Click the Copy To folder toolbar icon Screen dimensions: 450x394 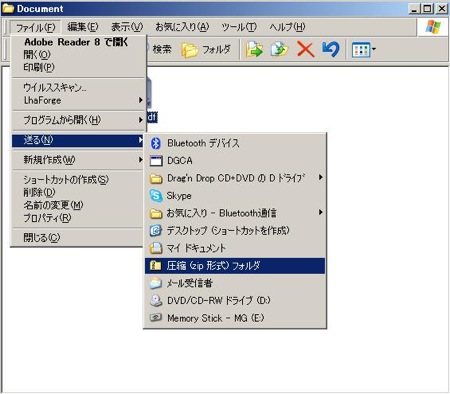tap(279, 50)
